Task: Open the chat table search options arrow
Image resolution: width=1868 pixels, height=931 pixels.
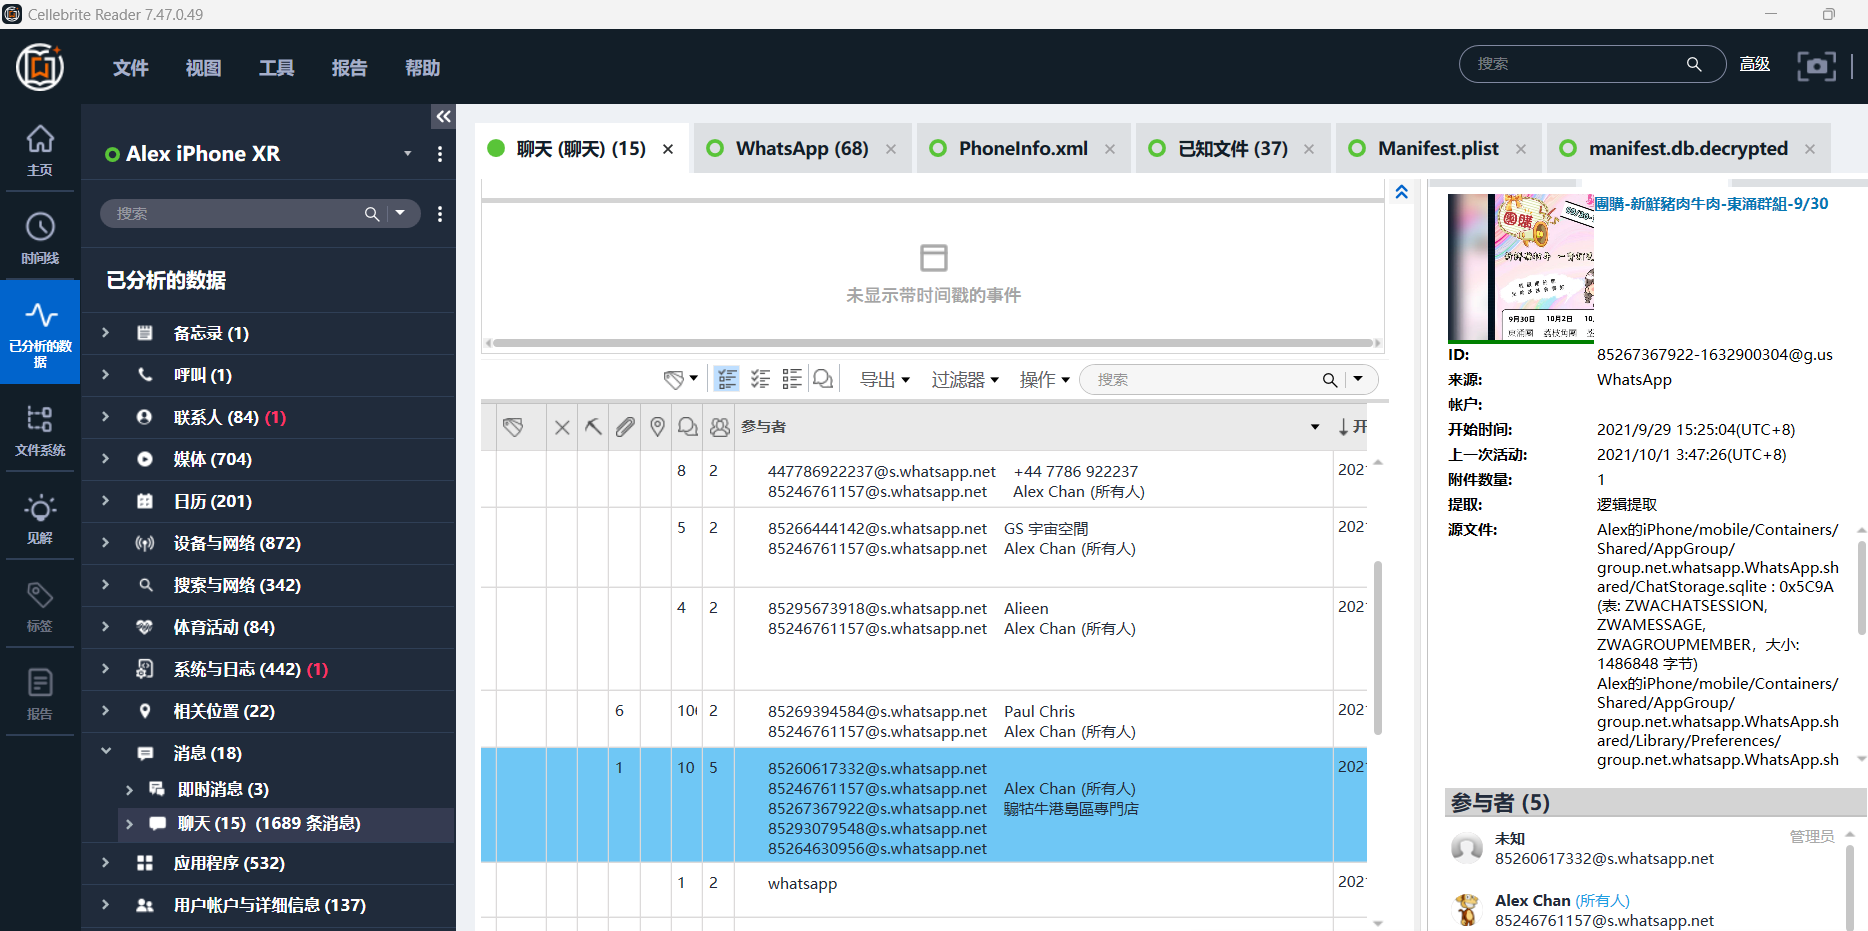Action: click(1358, 379)
